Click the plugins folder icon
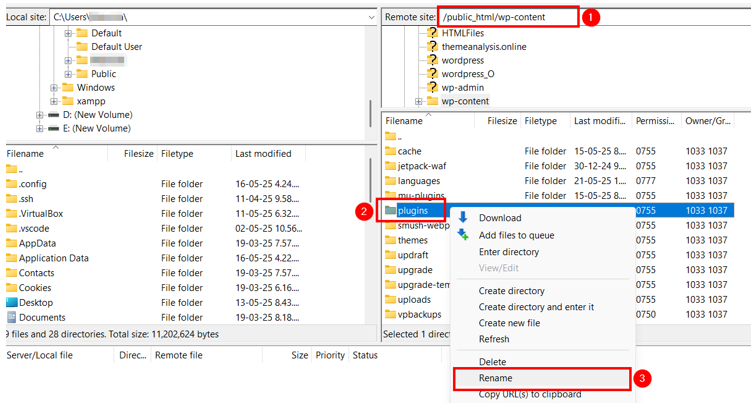Viewport: 751px width, 403px height. (x=390, y=210)
